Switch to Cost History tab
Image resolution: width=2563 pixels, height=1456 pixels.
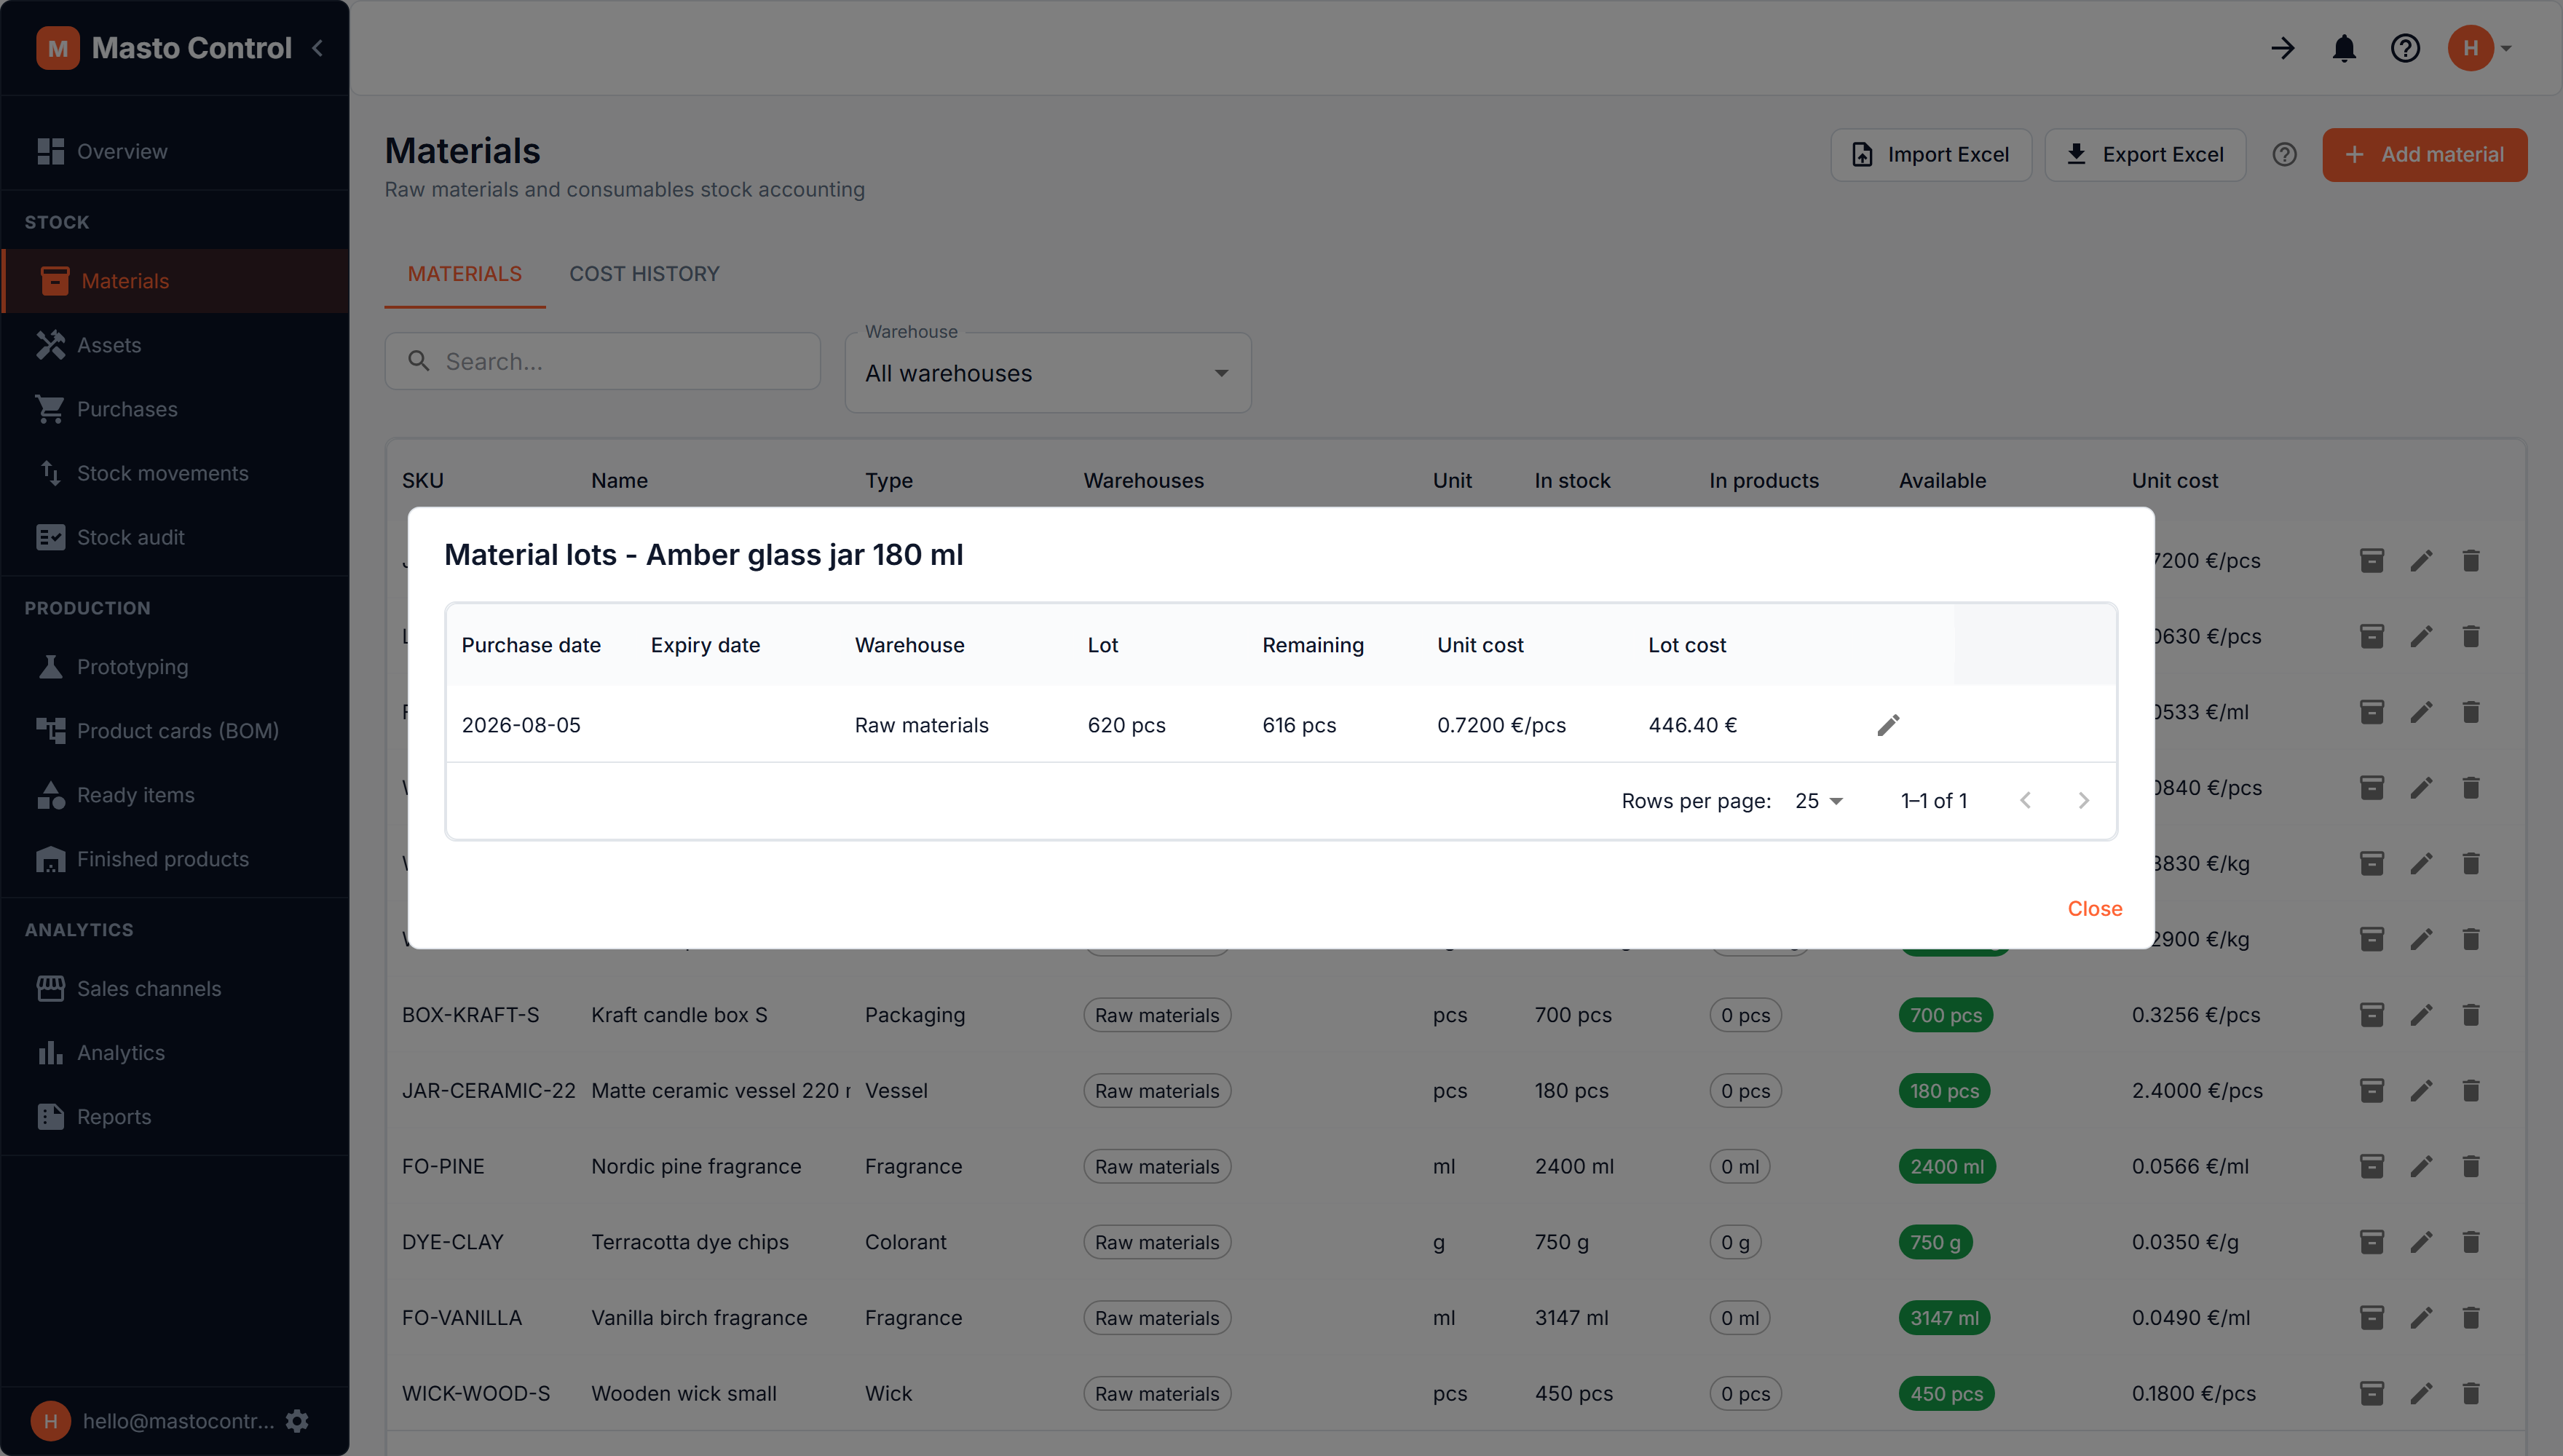[644, 274]
